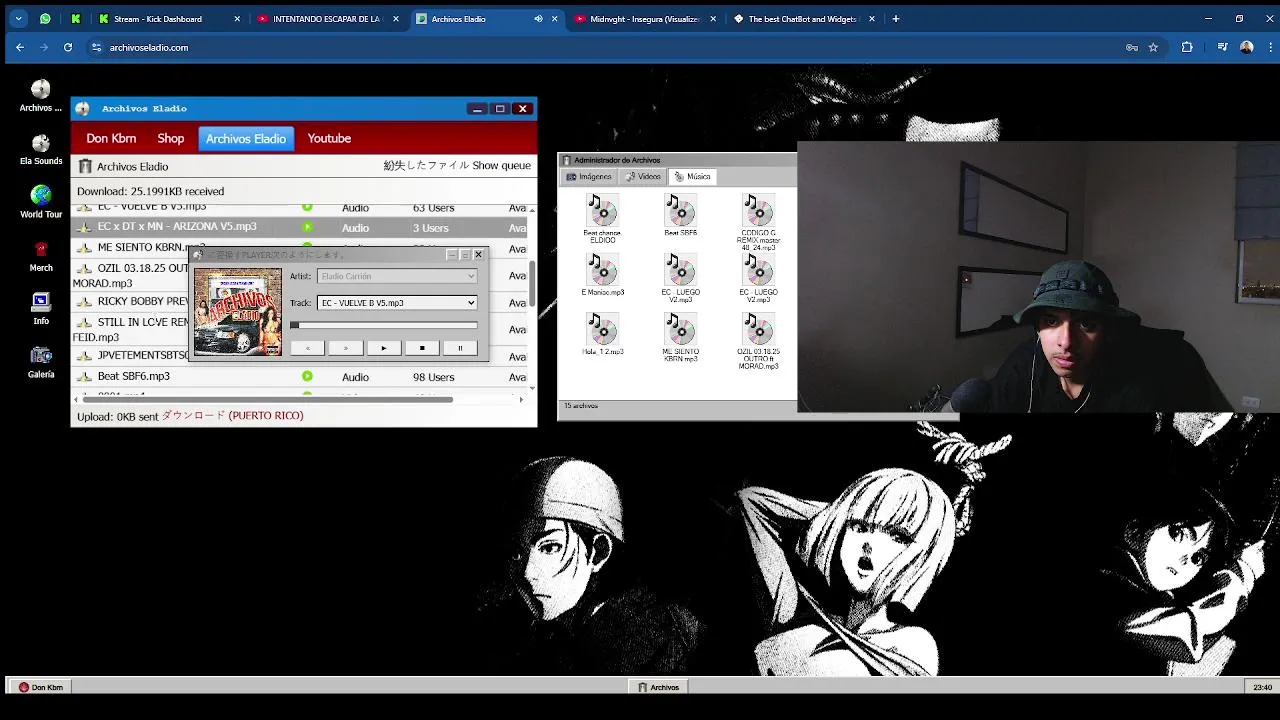
Task: Select the Beat SBF6.mp3 list row
Action: 300,376
